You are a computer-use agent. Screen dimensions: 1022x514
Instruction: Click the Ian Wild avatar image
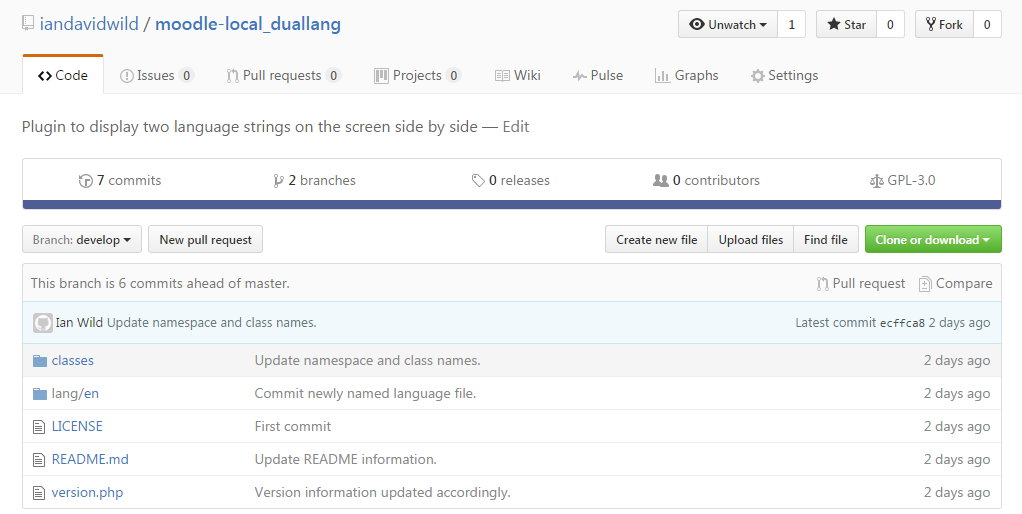tap(42, 322)
